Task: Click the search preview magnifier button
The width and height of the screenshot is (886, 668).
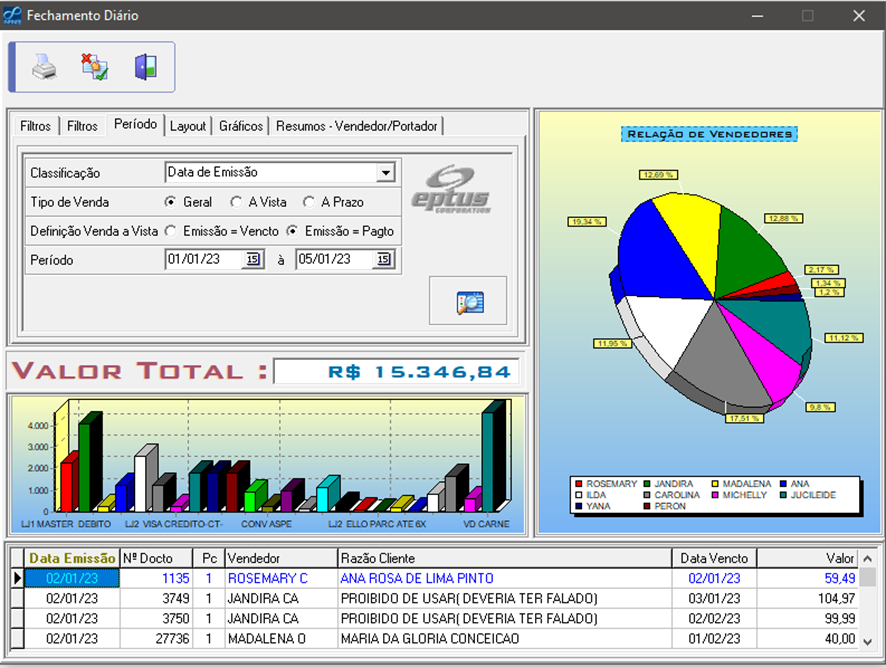Action: [x=468, y=301]
